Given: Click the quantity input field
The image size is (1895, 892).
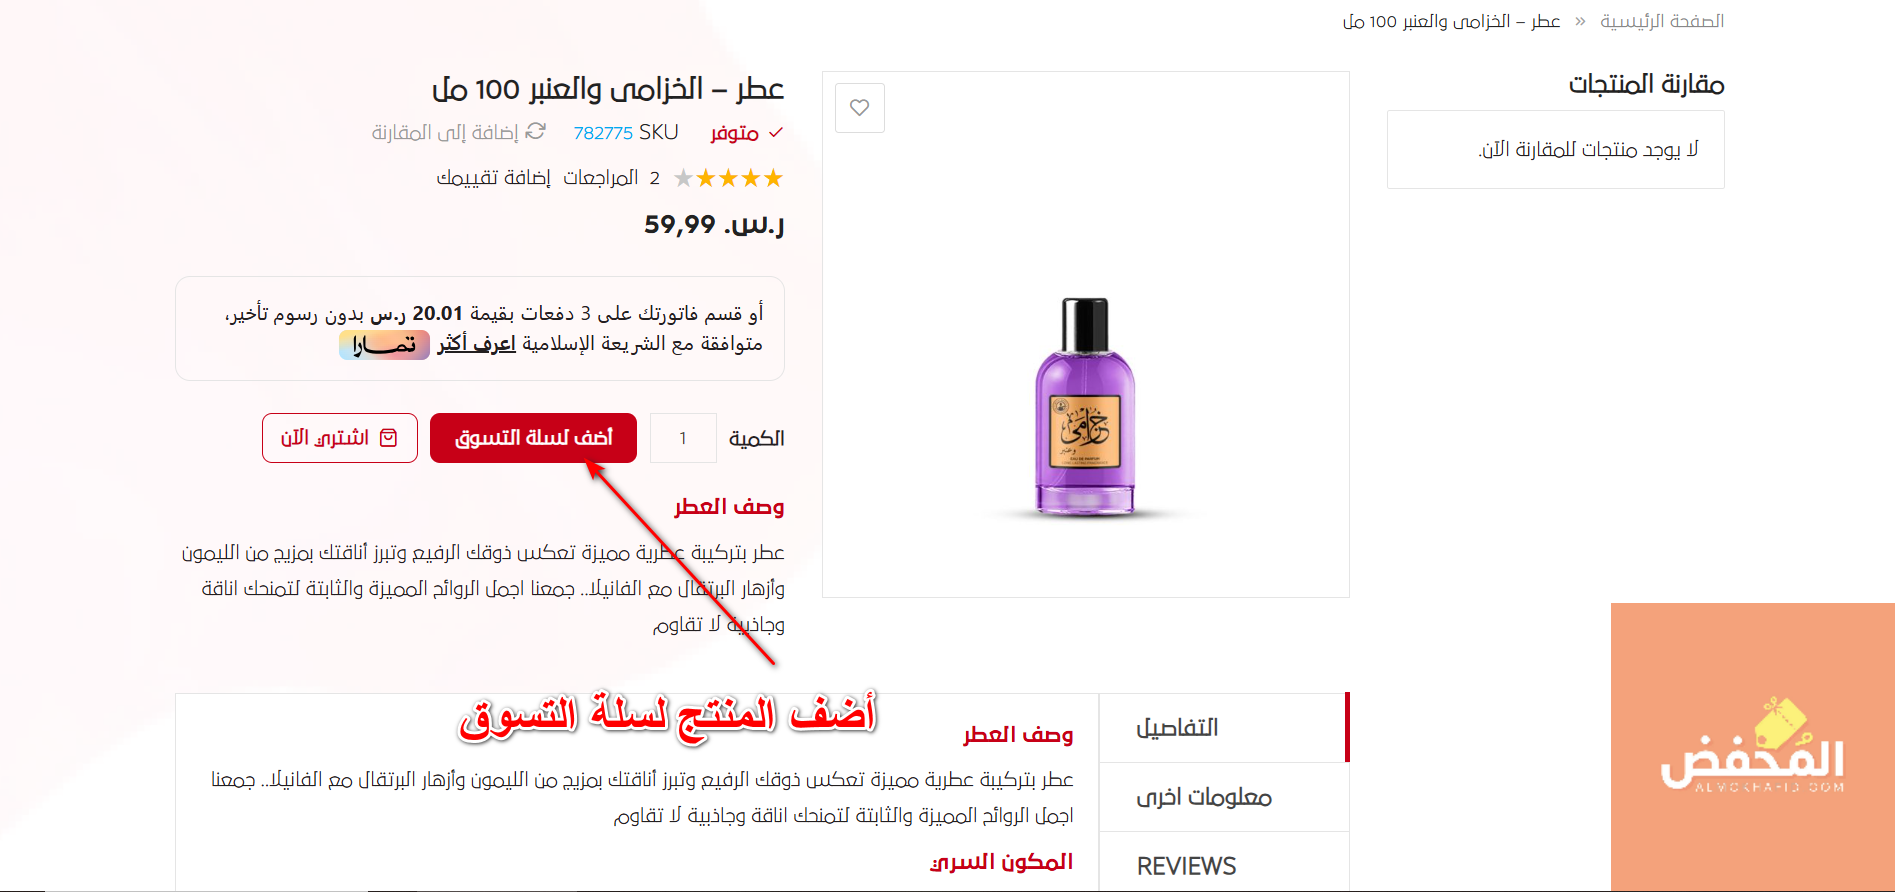Looking at the screenshot, I should click(683, 438).
